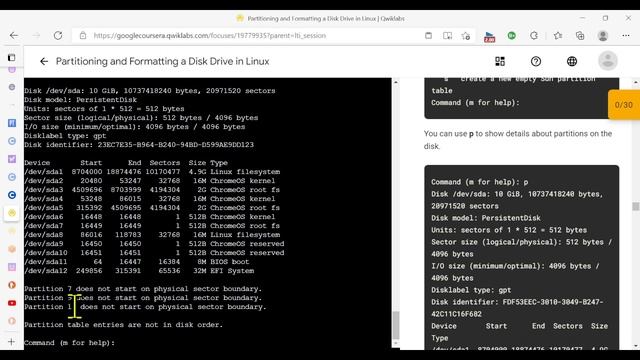640x360 pixels.
Task: Open vertical tabs actions menu icon
Action: pyautogui.click(x=11, y=57)
